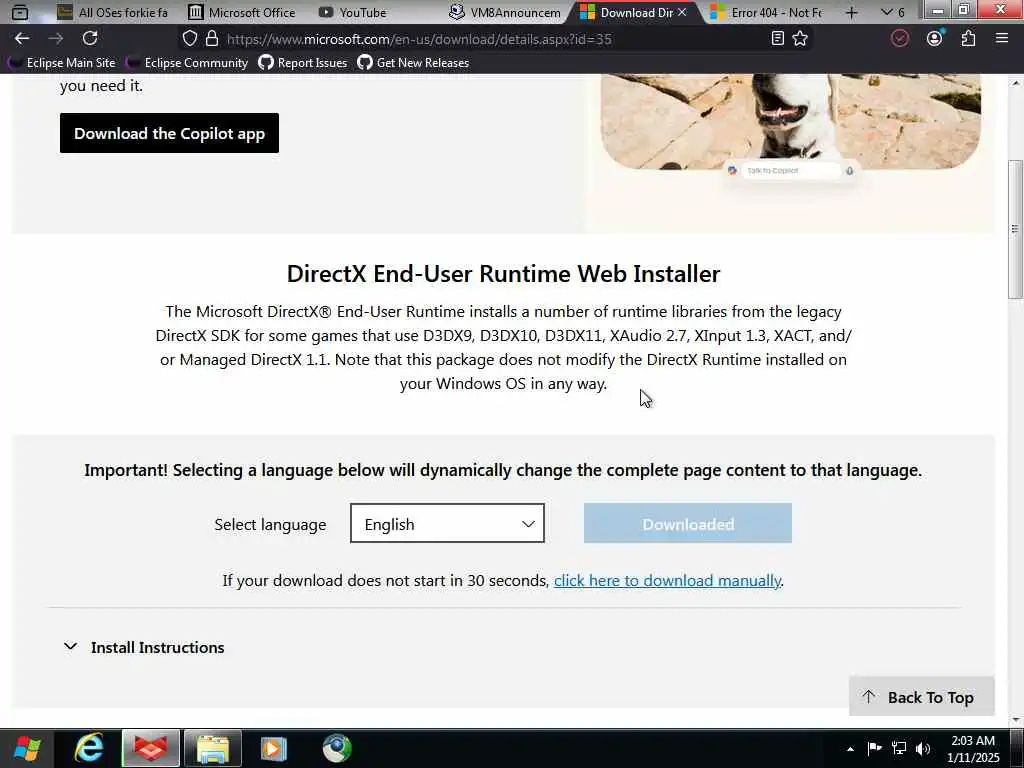Click the padlock site info icon
Screen dimensions: 1024x768
(x=212, y=39)
